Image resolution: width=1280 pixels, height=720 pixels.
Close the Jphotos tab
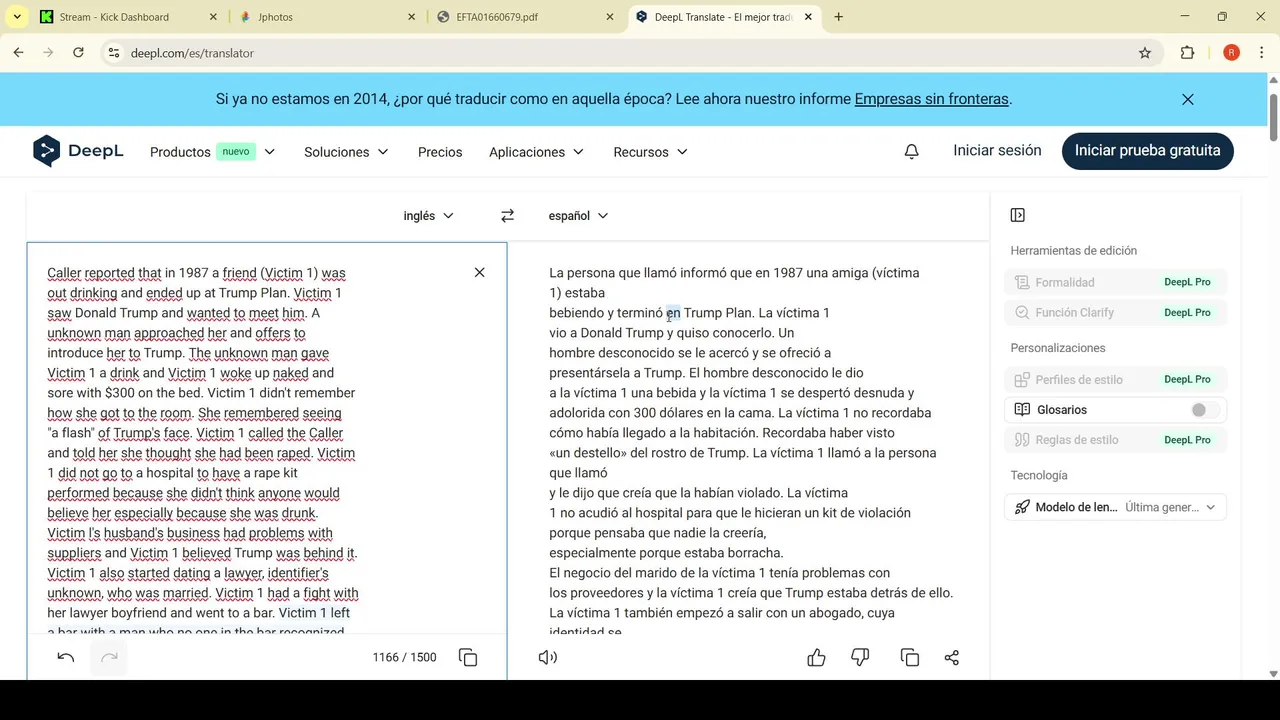click(412, 17)
